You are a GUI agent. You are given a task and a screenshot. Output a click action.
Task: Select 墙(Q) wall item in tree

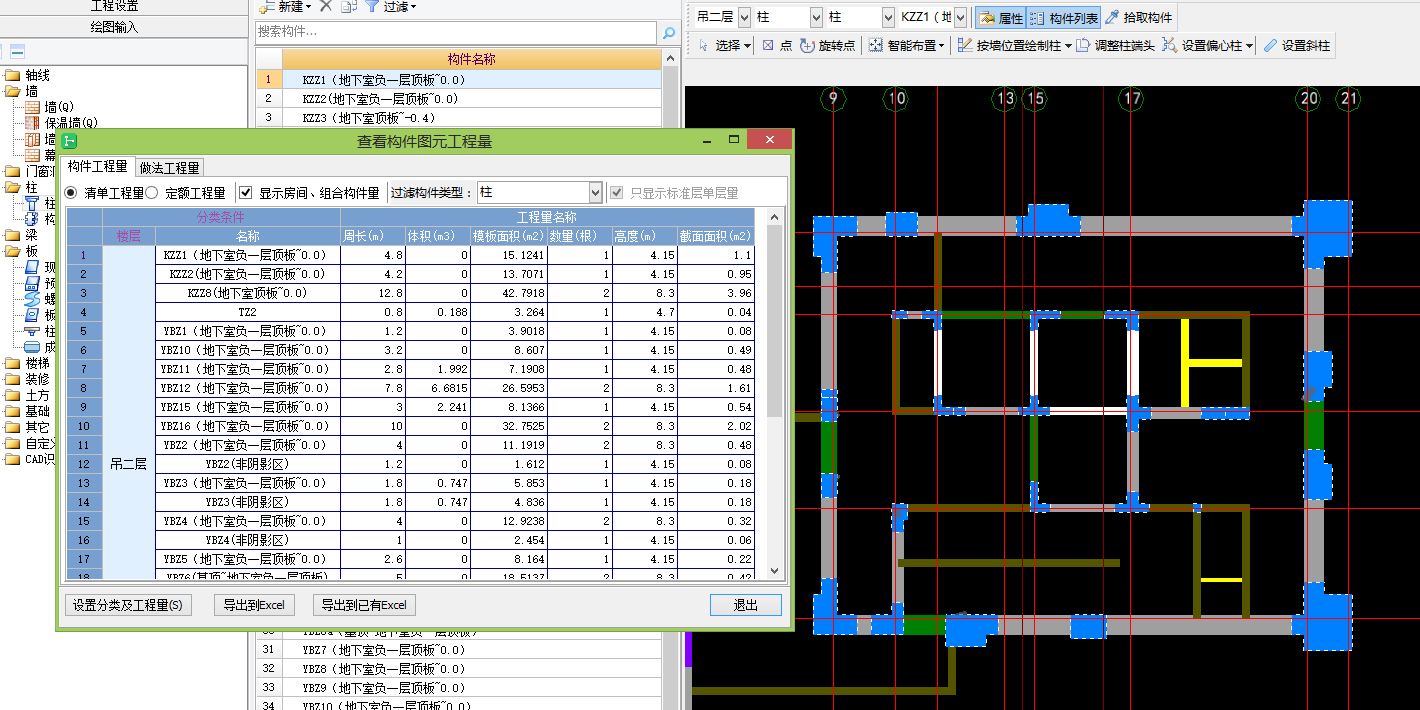tap(49, 107)
